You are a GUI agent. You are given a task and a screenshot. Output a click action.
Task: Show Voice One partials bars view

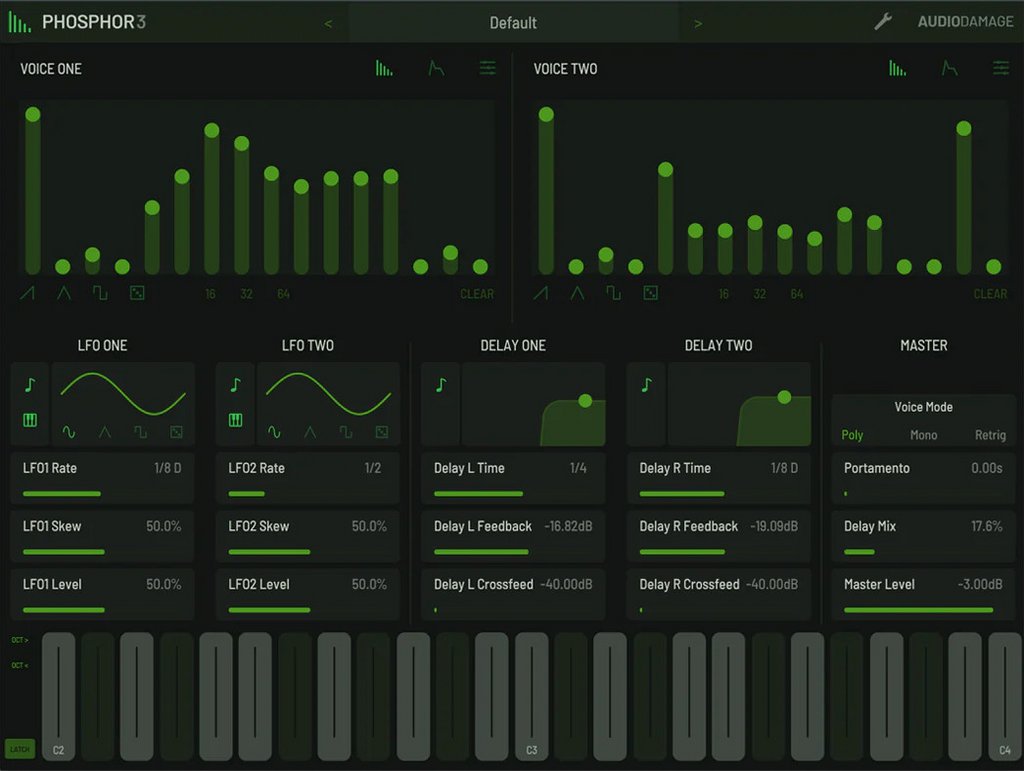(x=384, y=68)
